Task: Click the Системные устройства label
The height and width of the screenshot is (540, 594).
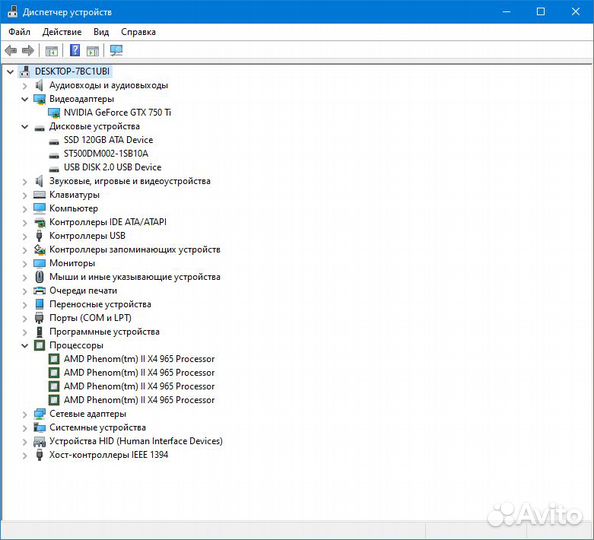Action: tap(97, 427)
